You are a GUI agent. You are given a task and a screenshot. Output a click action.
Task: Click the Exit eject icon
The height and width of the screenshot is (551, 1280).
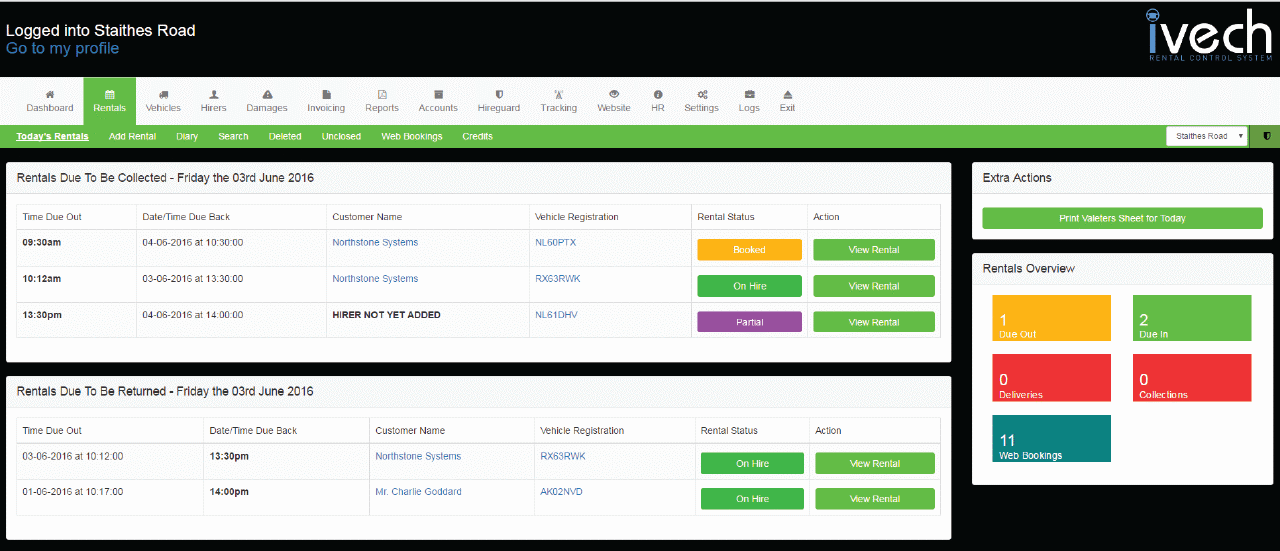point(787,94)
